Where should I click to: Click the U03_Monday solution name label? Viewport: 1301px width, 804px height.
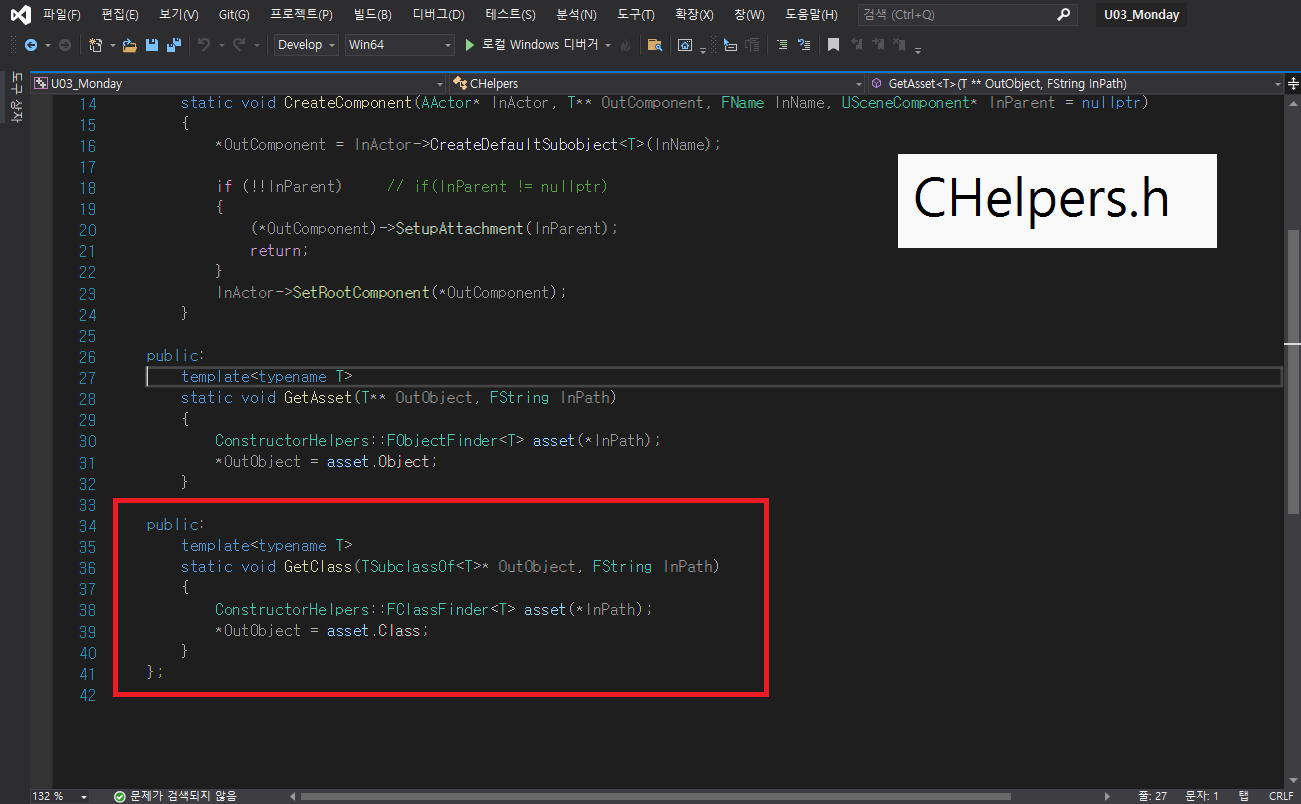pos(1141,15)
